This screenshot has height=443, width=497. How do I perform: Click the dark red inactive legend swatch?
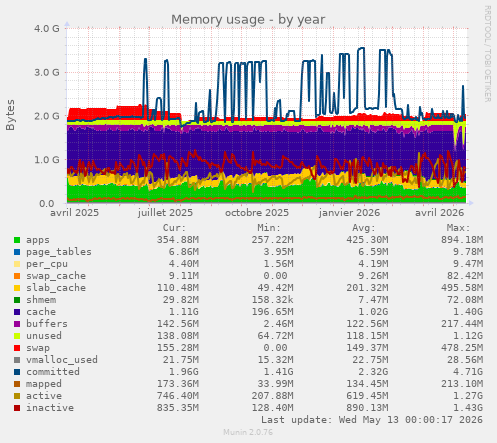pyautogui.click(x=17, y=408)
